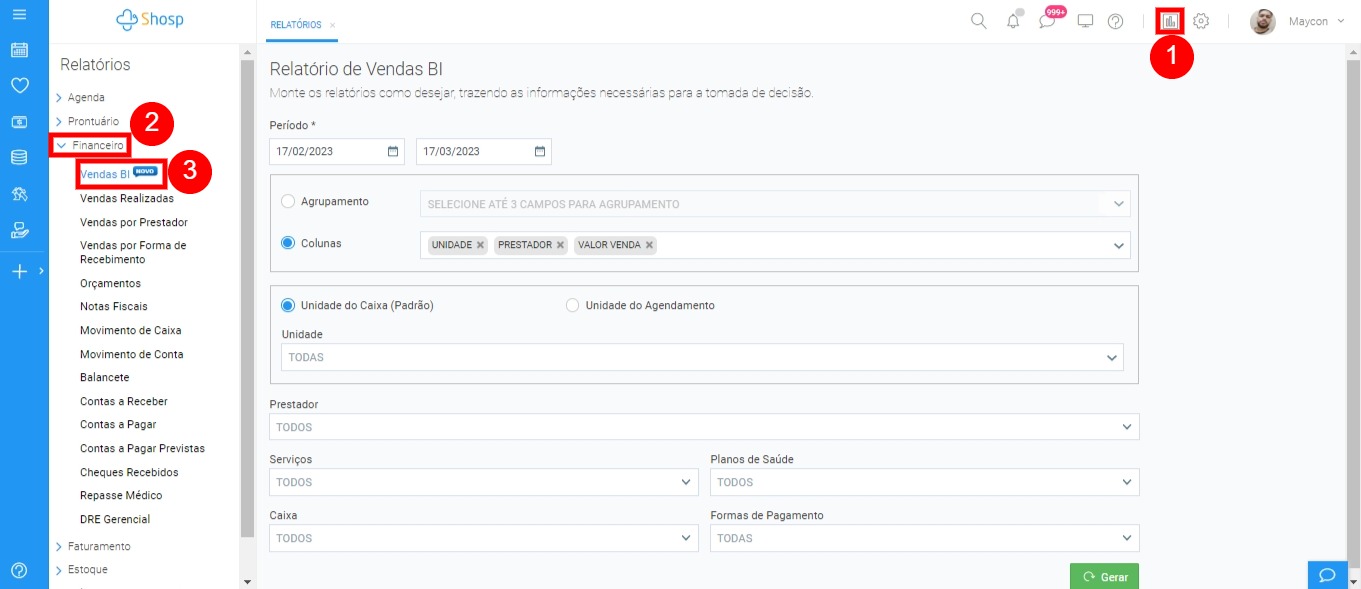Viewport: 1361px width, 589px height.
Task: Open the settings gear icon
Action: click(x=1202, y=21)
